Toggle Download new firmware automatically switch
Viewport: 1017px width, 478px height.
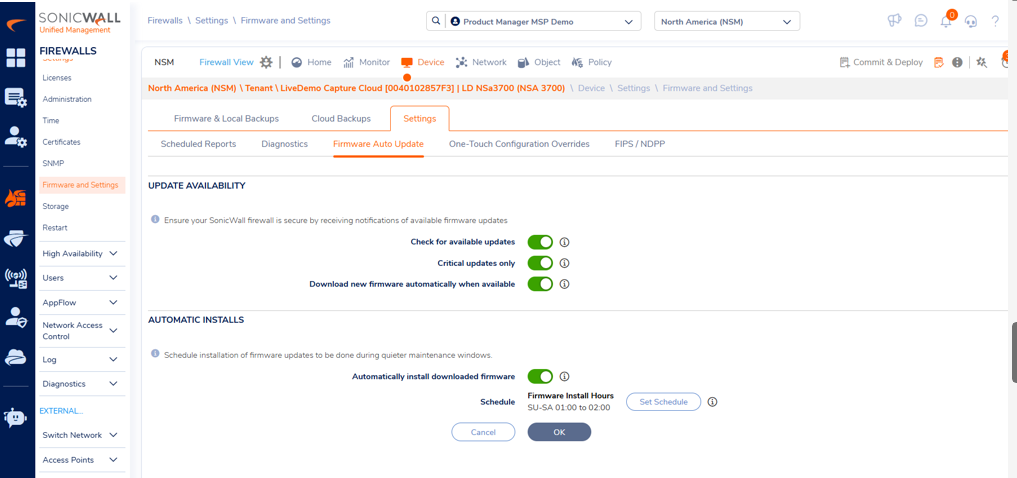[x=540, y=283]
